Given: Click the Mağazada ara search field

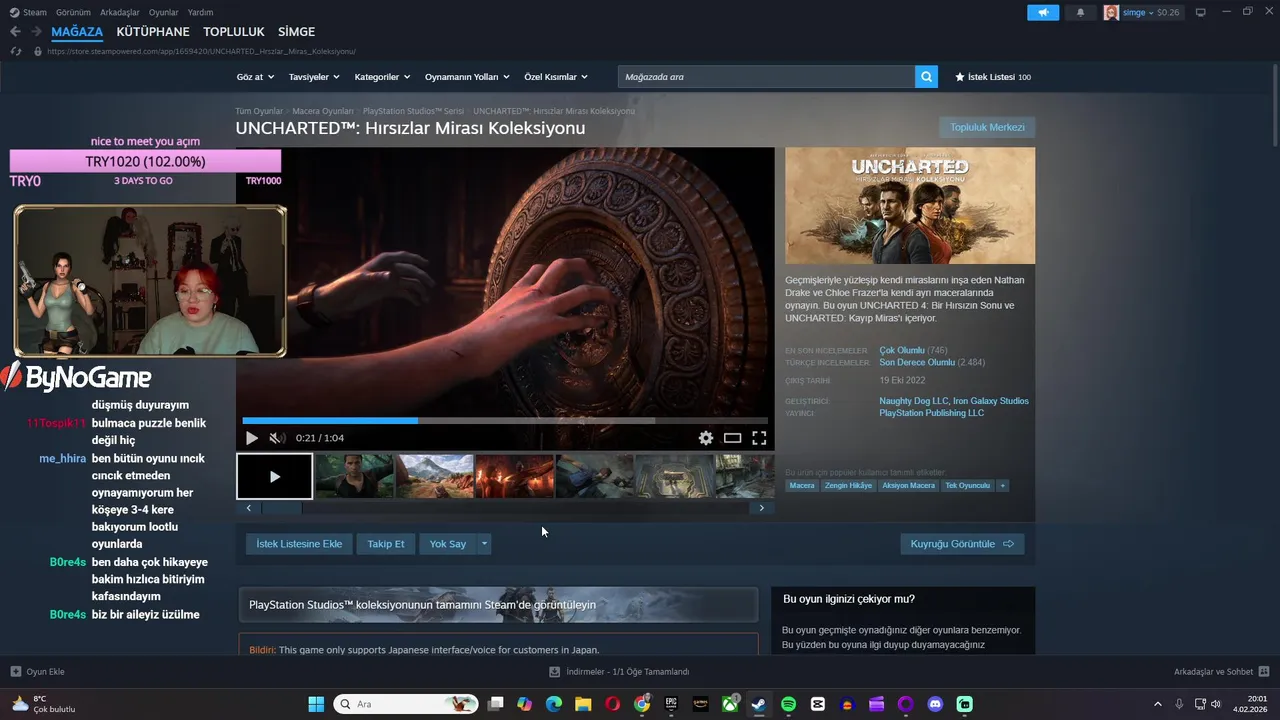Looking at the screenshot, I should pos(766,77).
